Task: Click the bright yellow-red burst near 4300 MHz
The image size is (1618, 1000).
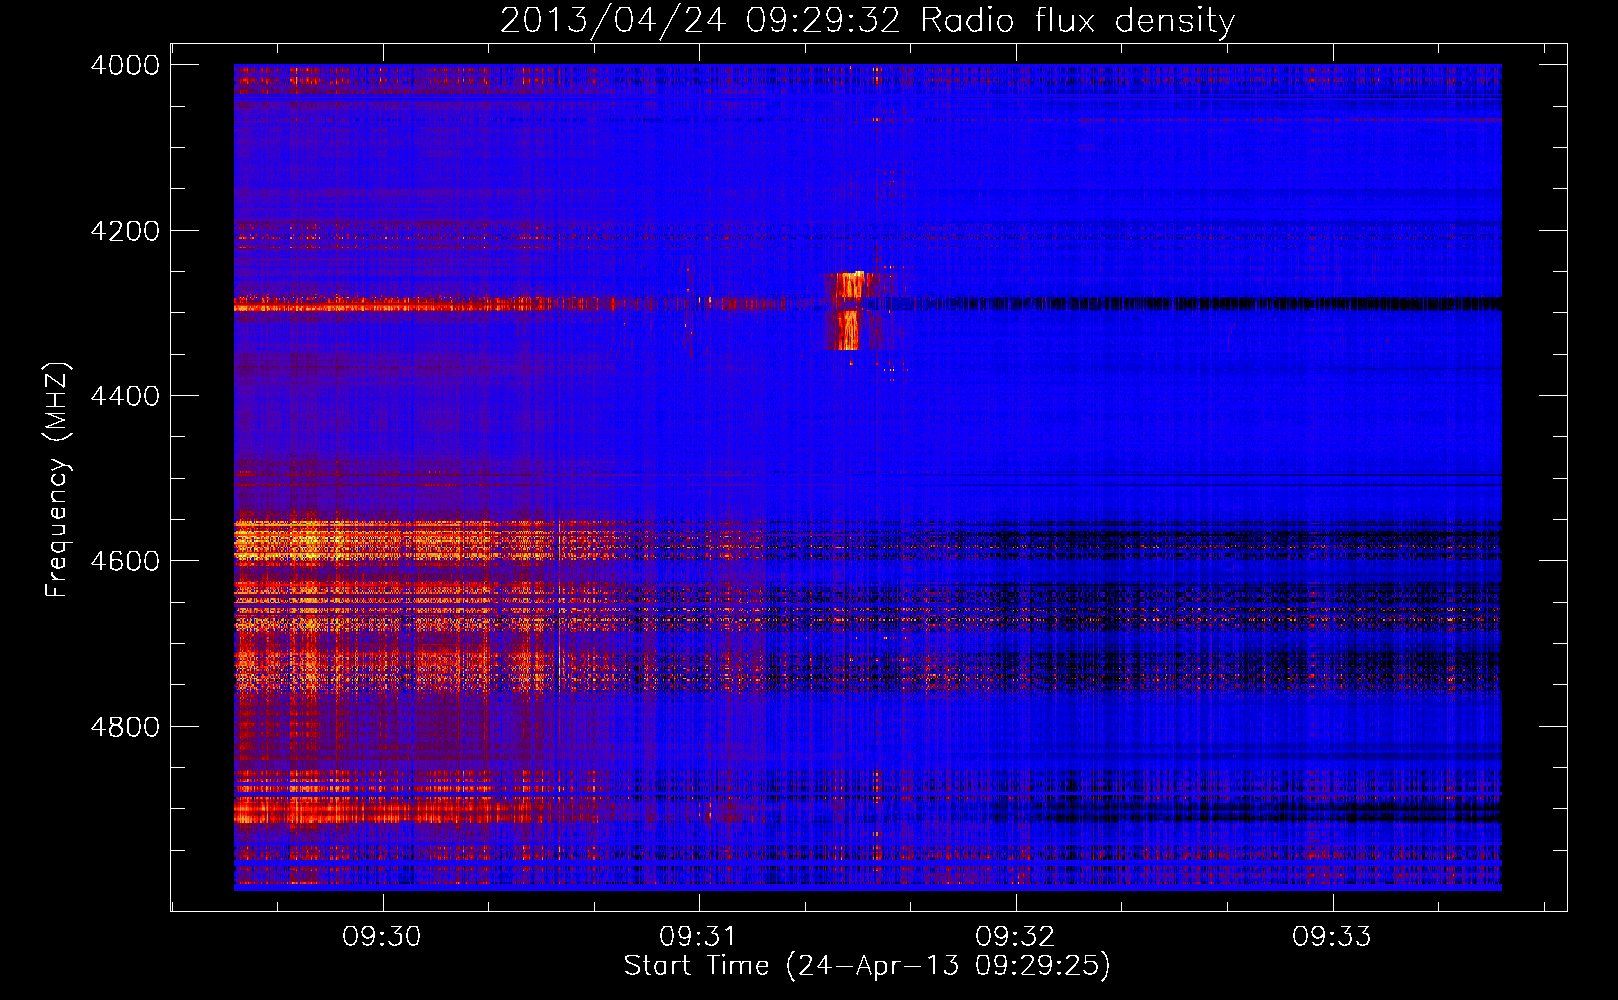Action: (848, 310)
